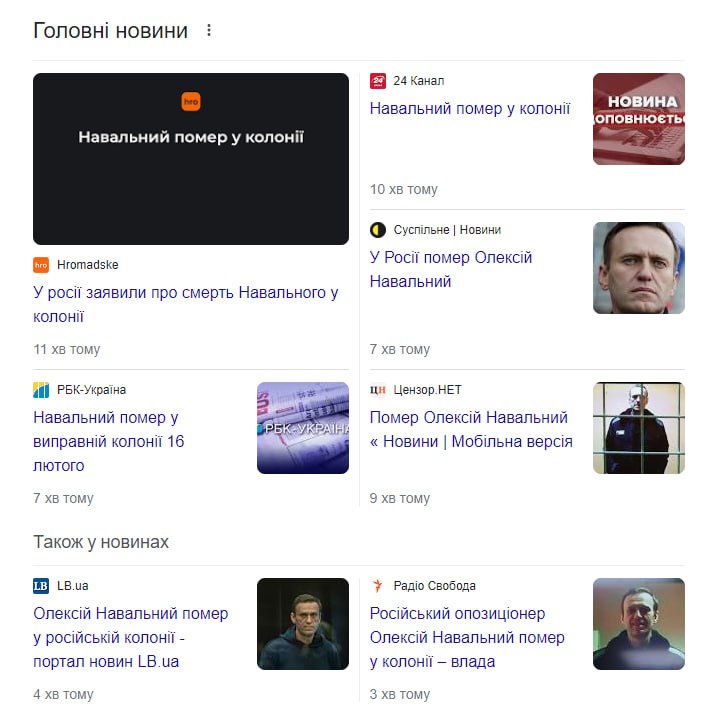Click the РБК-Україна source logo icon
The height and width of the screenshot is (715, 727).
click(41, 390)
